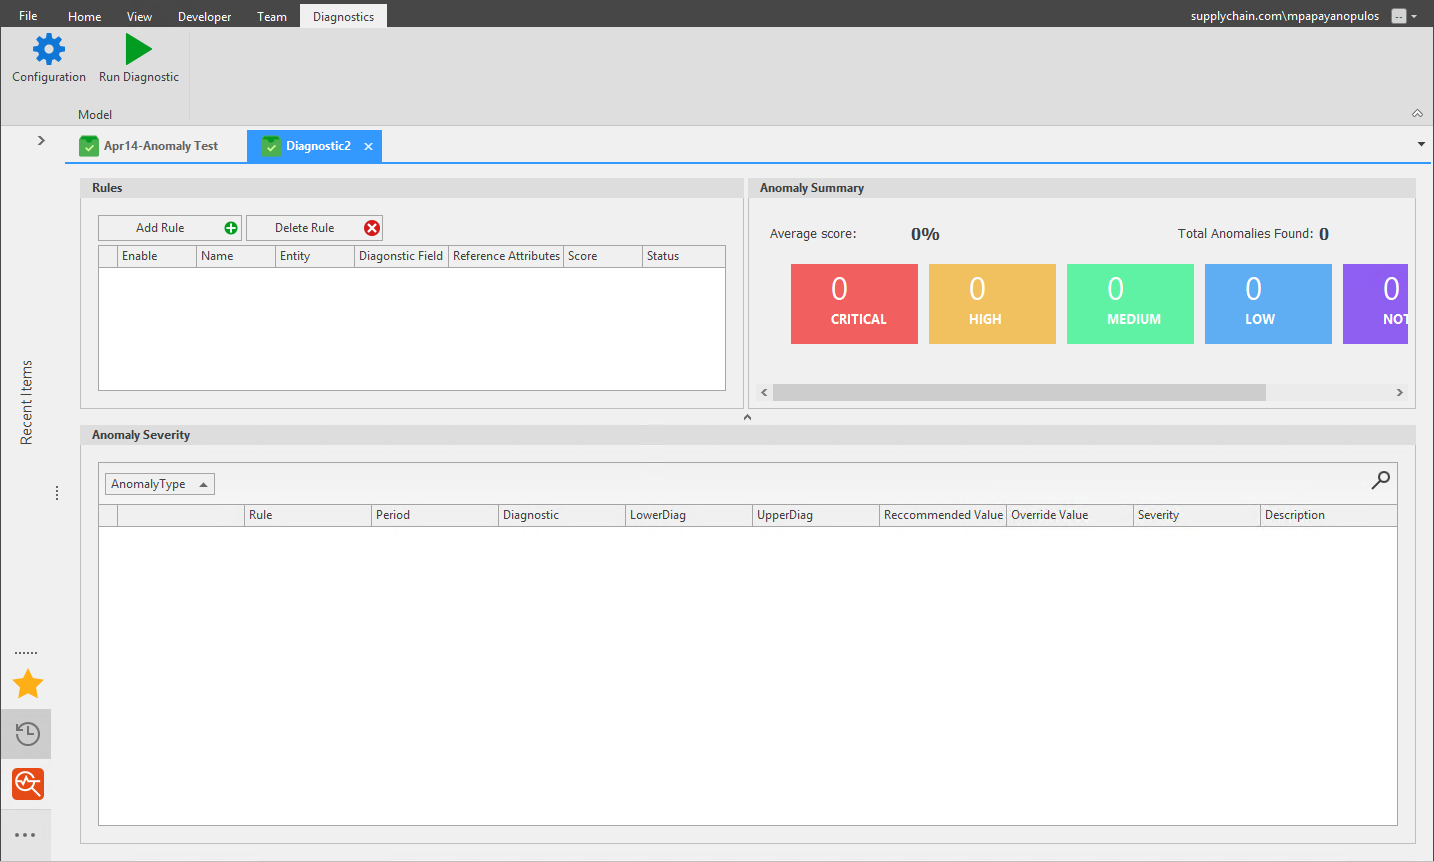The image size is (1434, 862).
Task: Open the user account icon in title bar
Action: click(1399, 16)
